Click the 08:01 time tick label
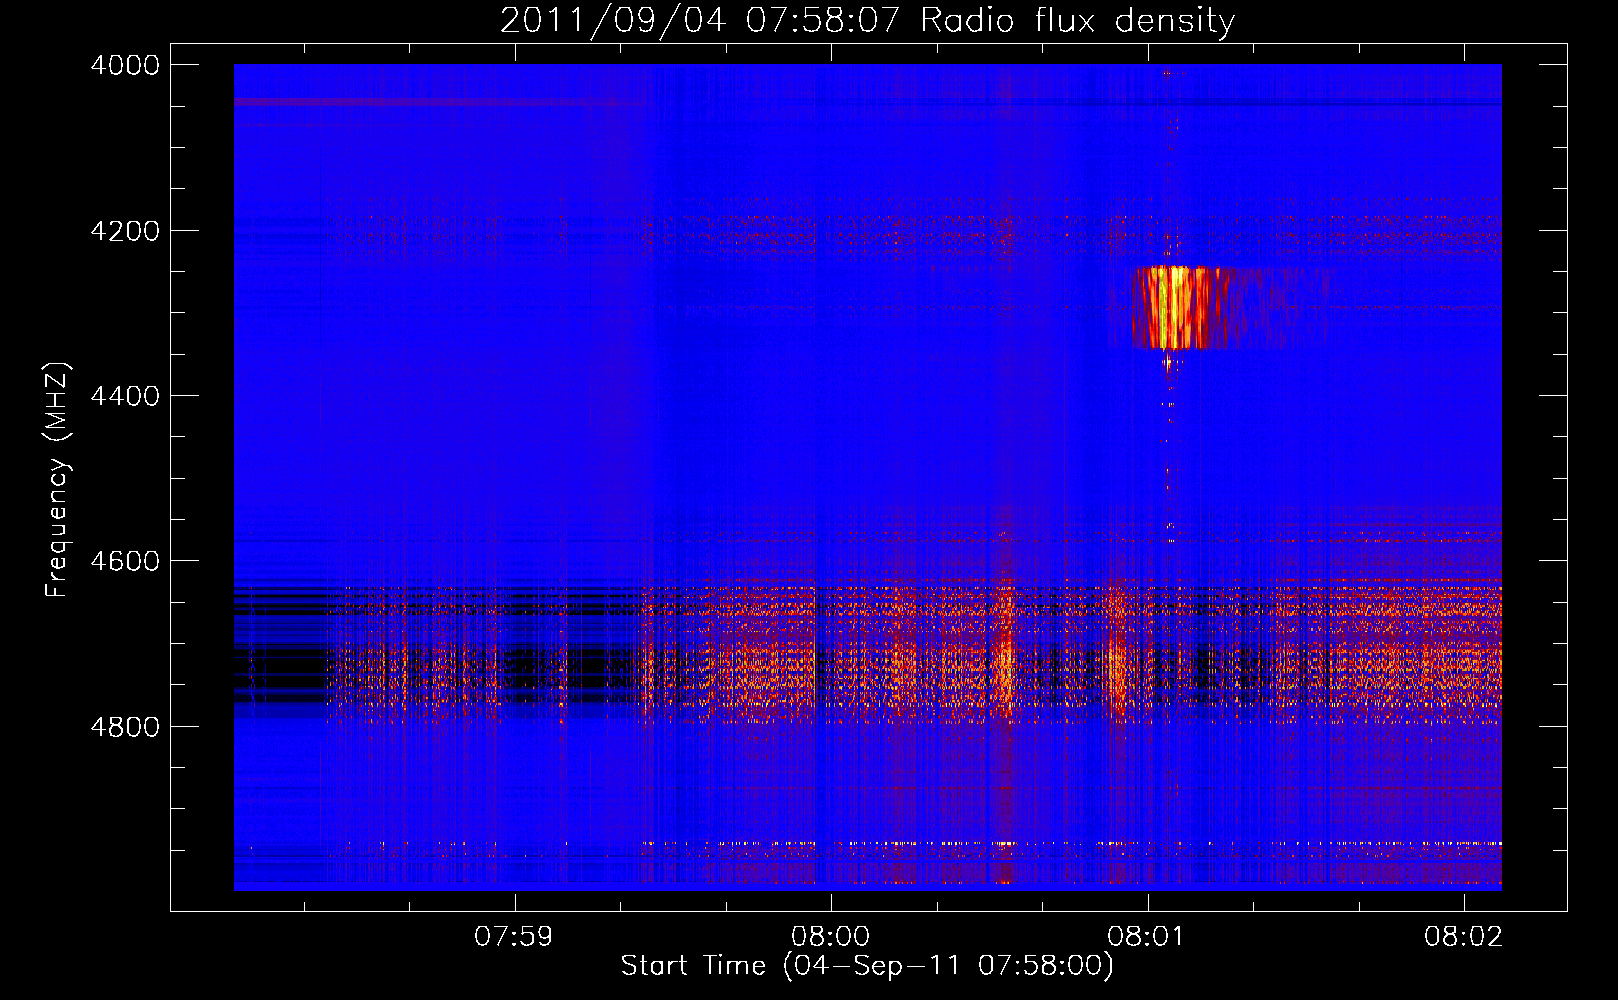Image resolution: width=1618 pixels, height=1000 pixels. click(x=1147, y=937)
